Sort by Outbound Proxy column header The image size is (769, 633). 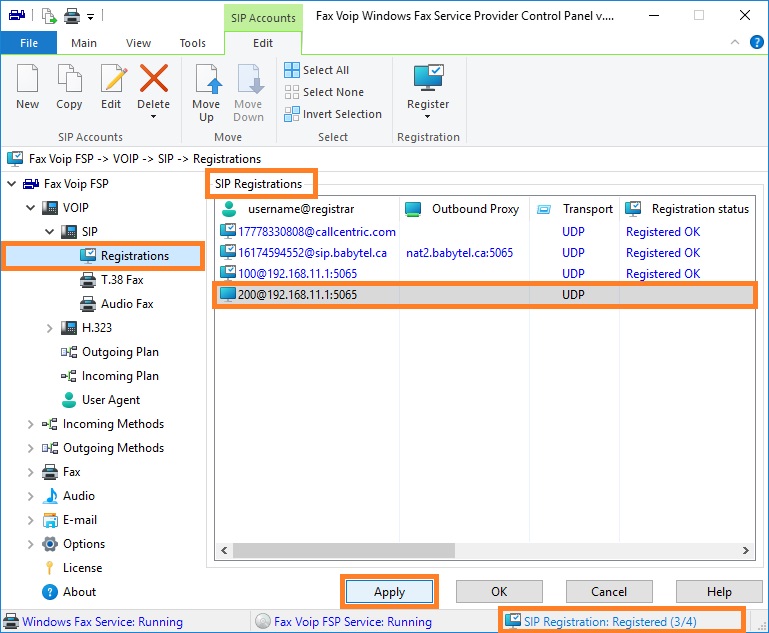point(464,209)
